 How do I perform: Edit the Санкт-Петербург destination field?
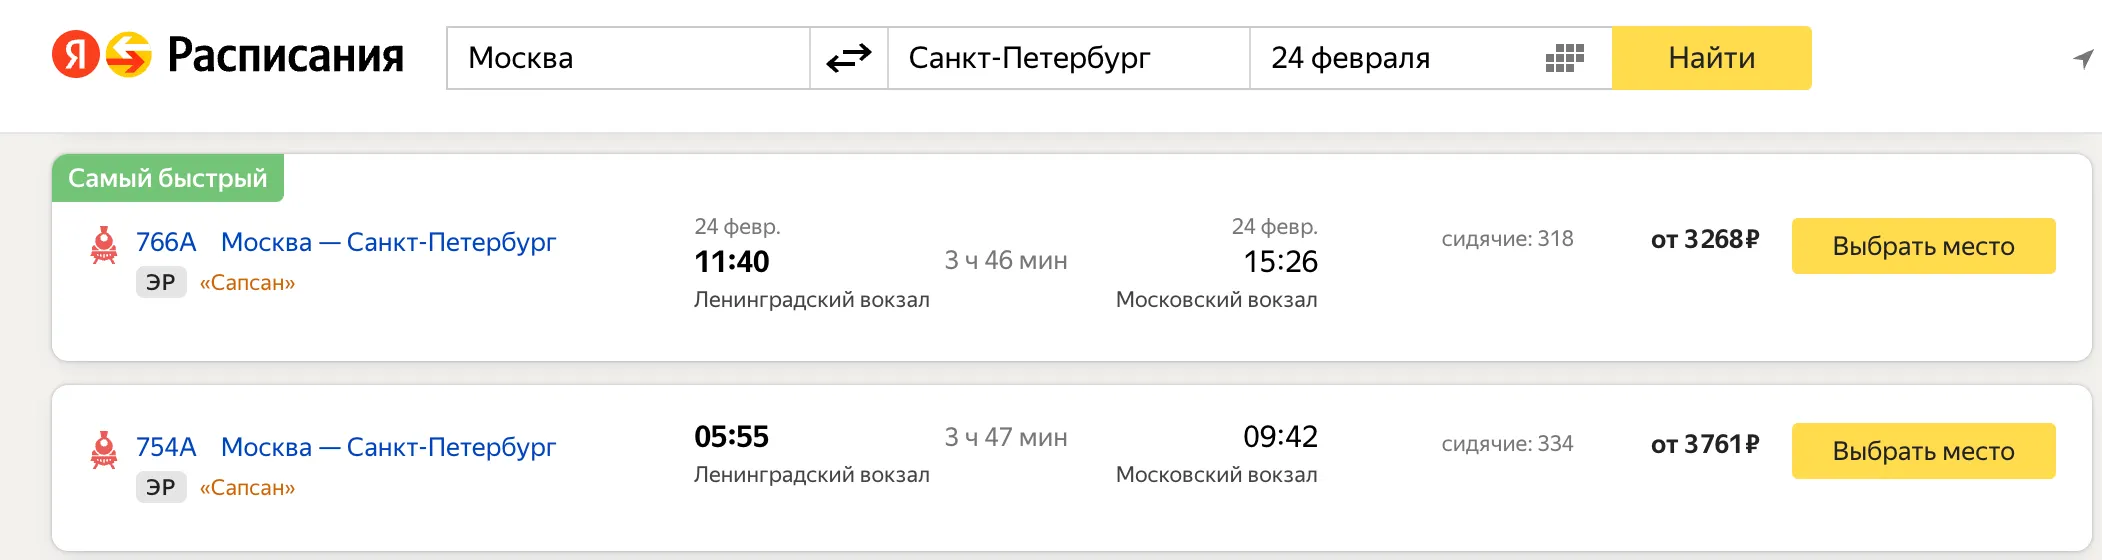[1068, 59]
